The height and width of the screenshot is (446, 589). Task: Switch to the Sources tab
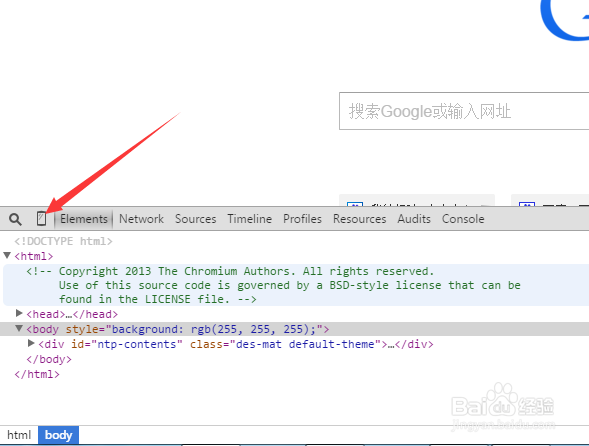coord(195,219)
